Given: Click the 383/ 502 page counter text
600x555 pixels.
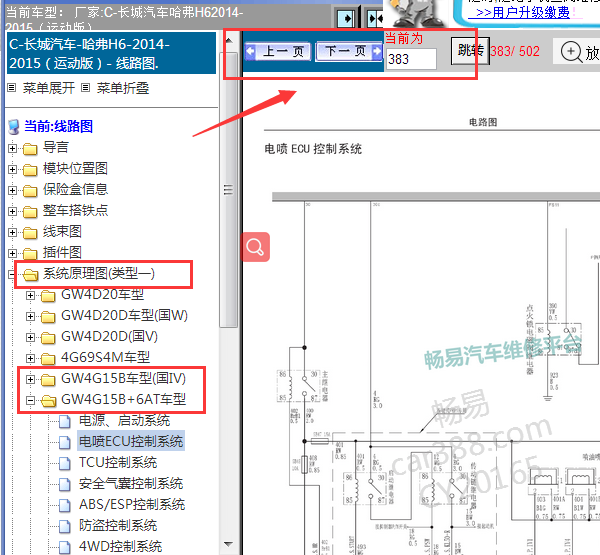Looking at the screenshot, I should pos(515,51).
